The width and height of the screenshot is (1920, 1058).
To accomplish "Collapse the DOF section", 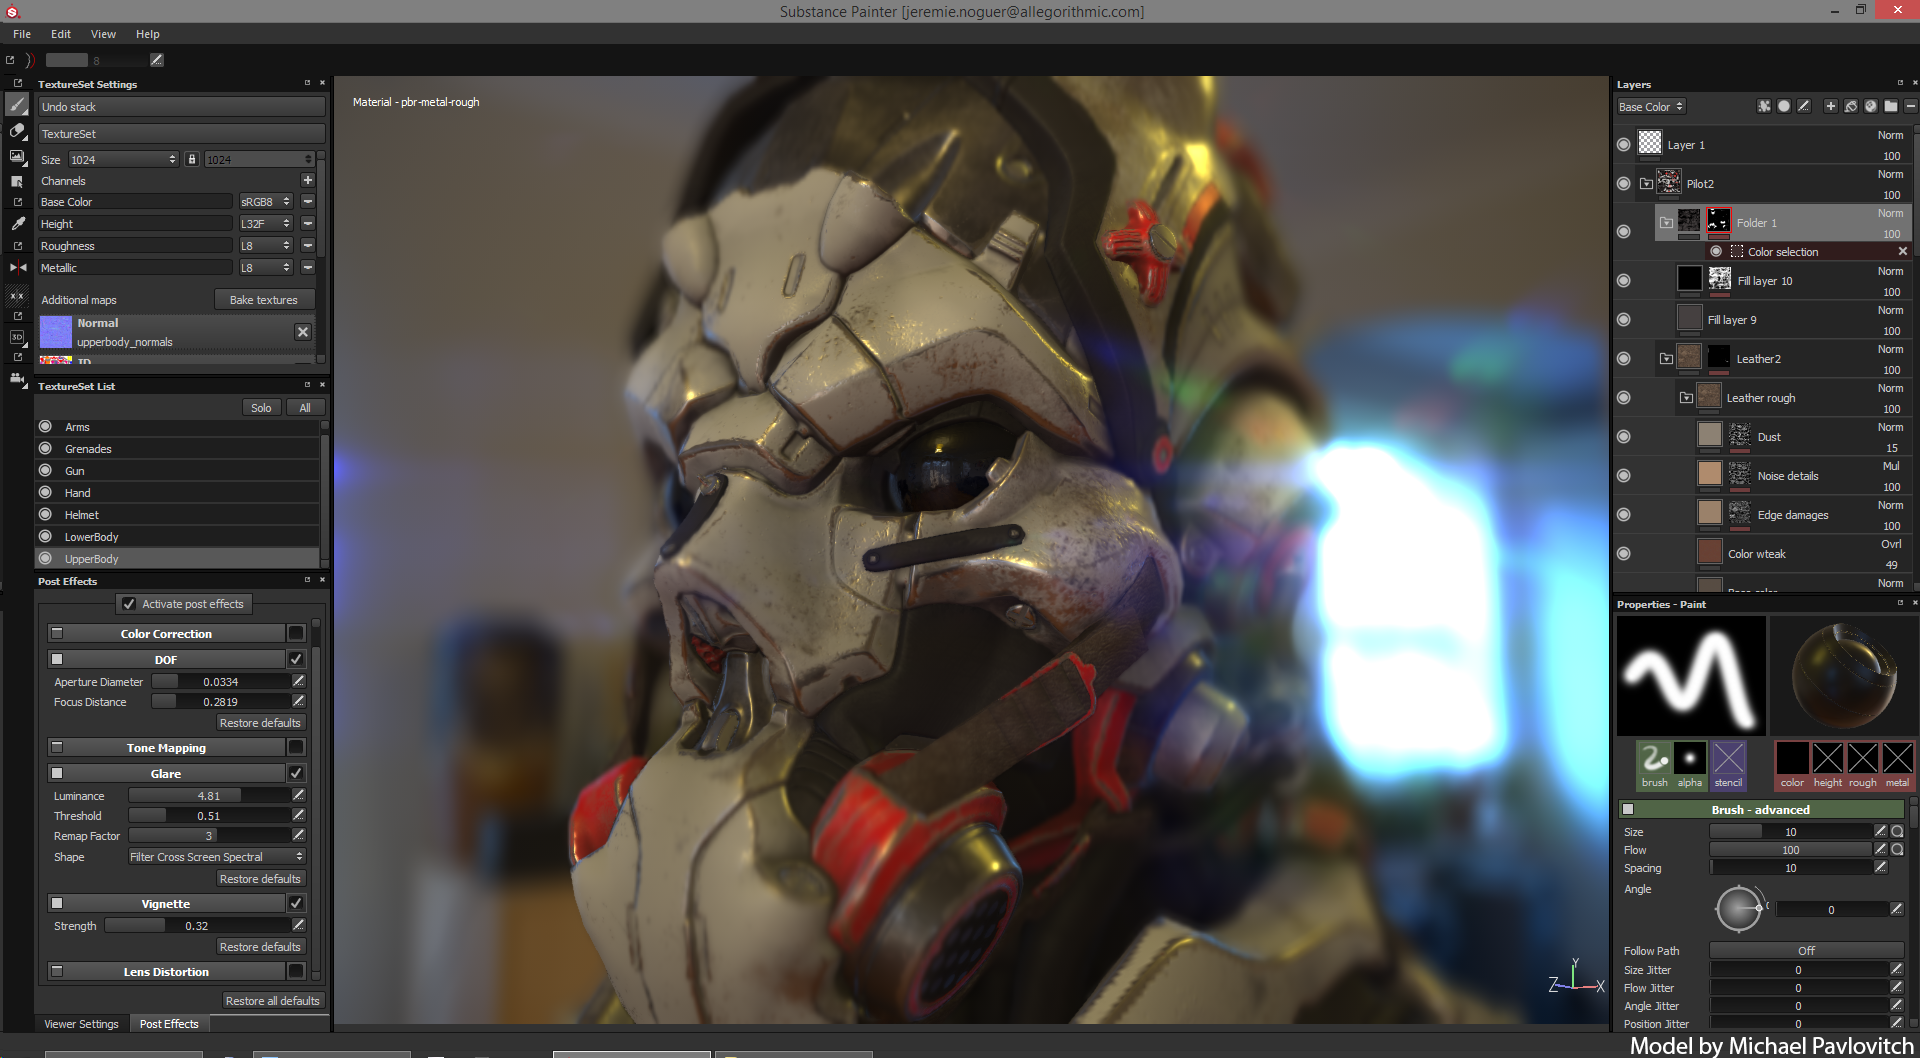I will coord(57,659).
